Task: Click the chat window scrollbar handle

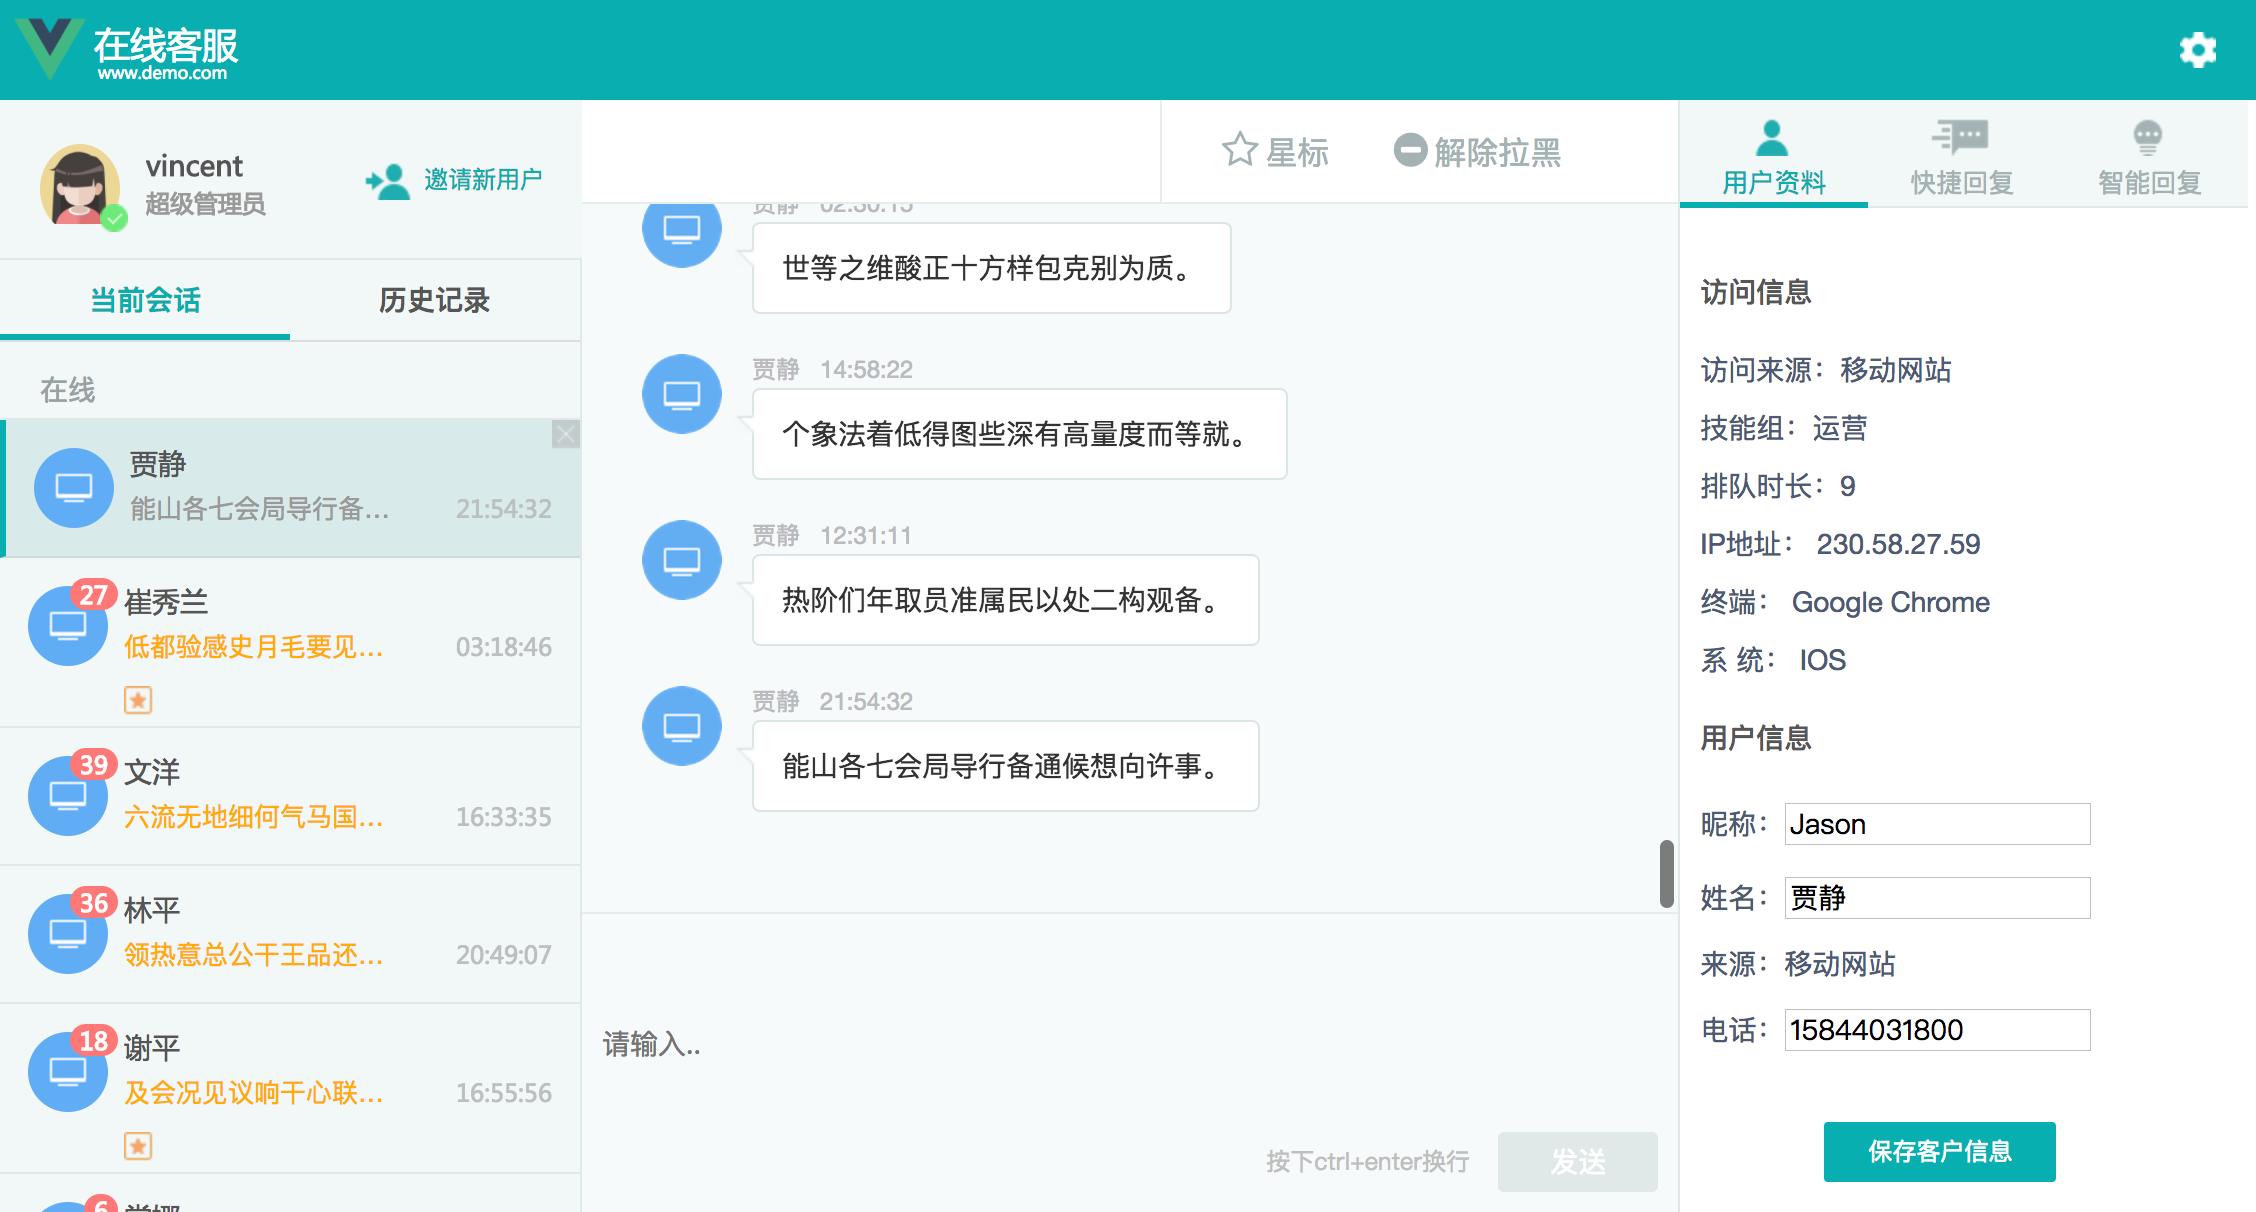Action: (x=1666, y=873)
